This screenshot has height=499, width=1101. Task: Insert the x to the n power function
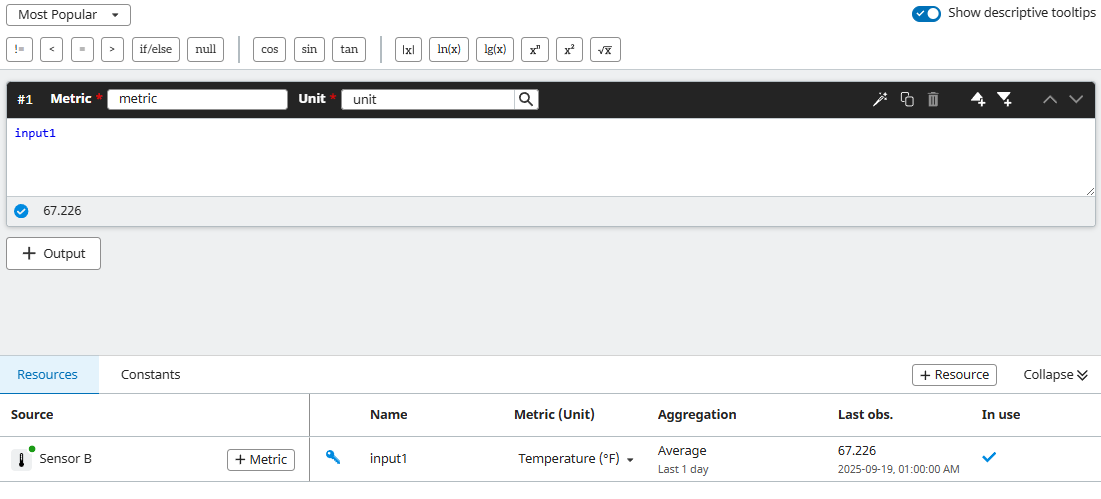point(535,50)
